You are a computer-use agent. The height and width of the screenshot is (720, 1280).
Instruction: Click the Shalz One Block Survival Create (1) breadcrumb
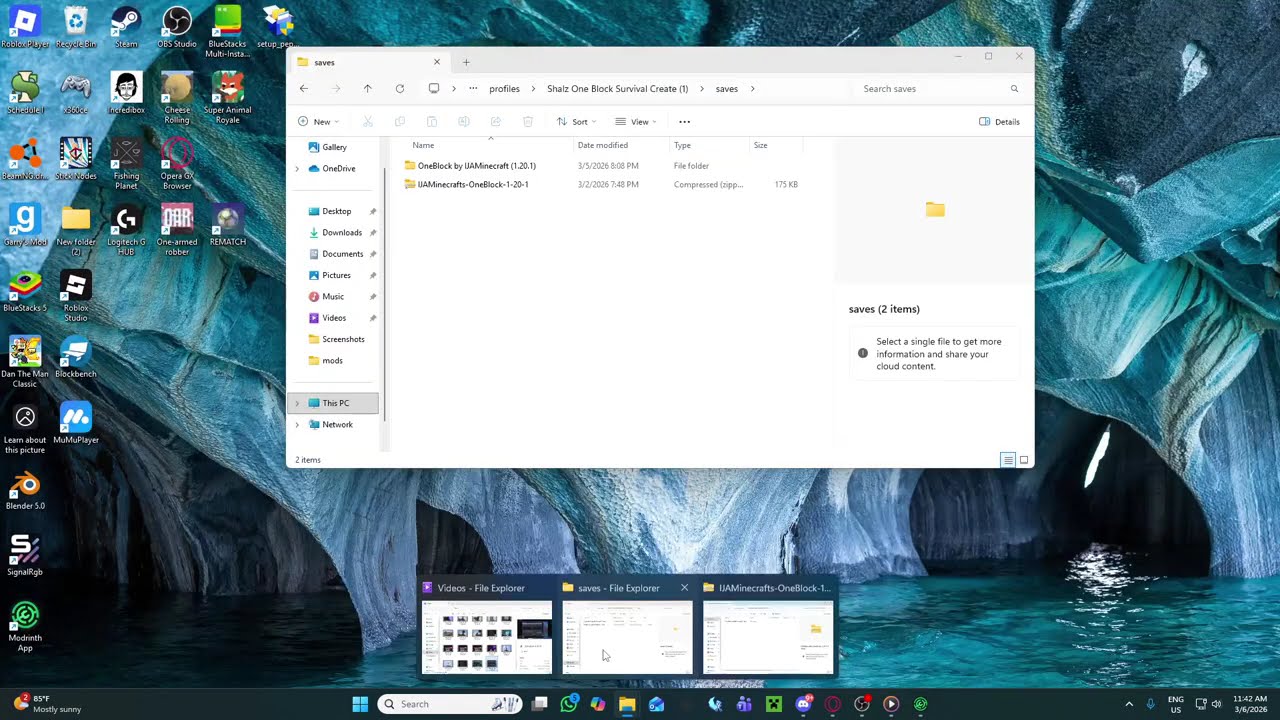(x=617, y=89)
